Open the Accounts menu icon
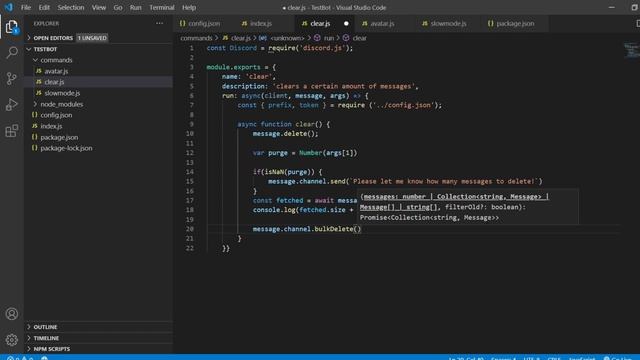 coord(12,313)
